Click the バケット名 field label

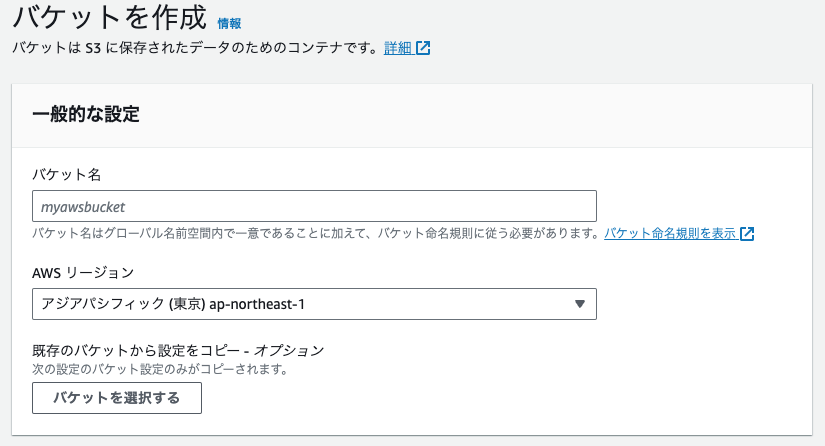[66, 175]
